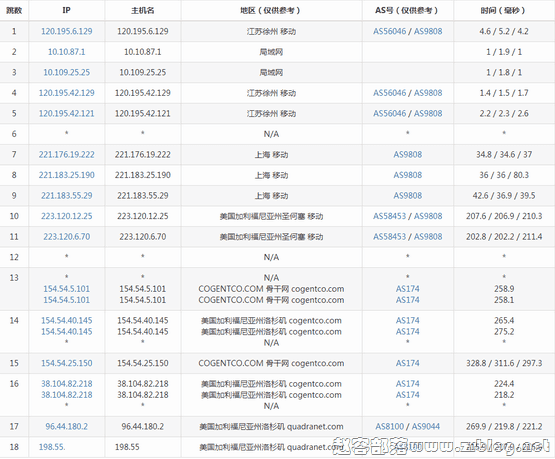The image size is (555, 459).
Task: Click the 10.10.87.1 IP link
Action: [67, 52]
